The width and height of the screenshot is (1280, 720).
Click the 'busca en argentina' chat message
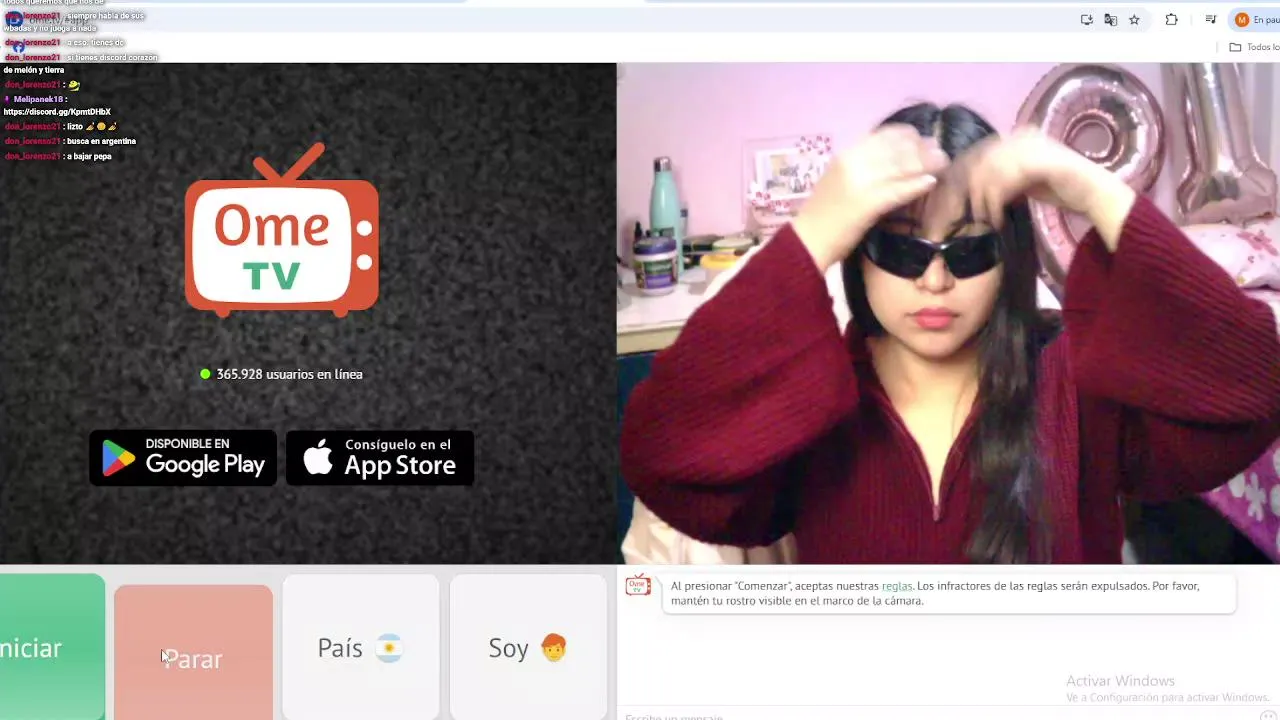coord(101,141)
